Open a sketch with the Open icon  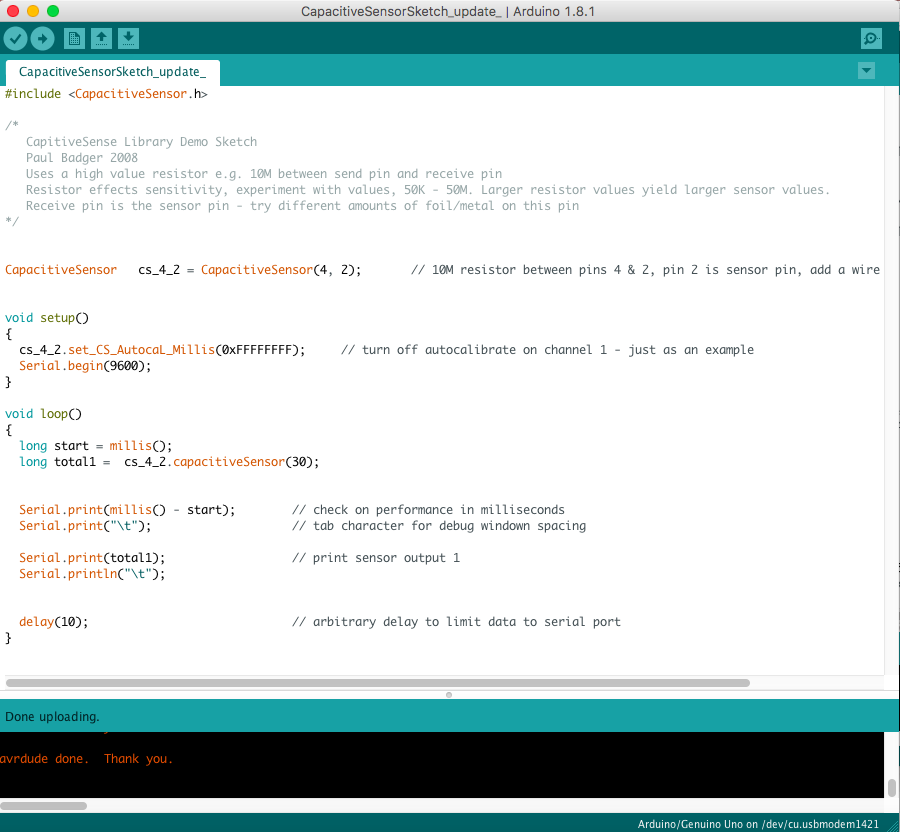(x=102, y=39)
